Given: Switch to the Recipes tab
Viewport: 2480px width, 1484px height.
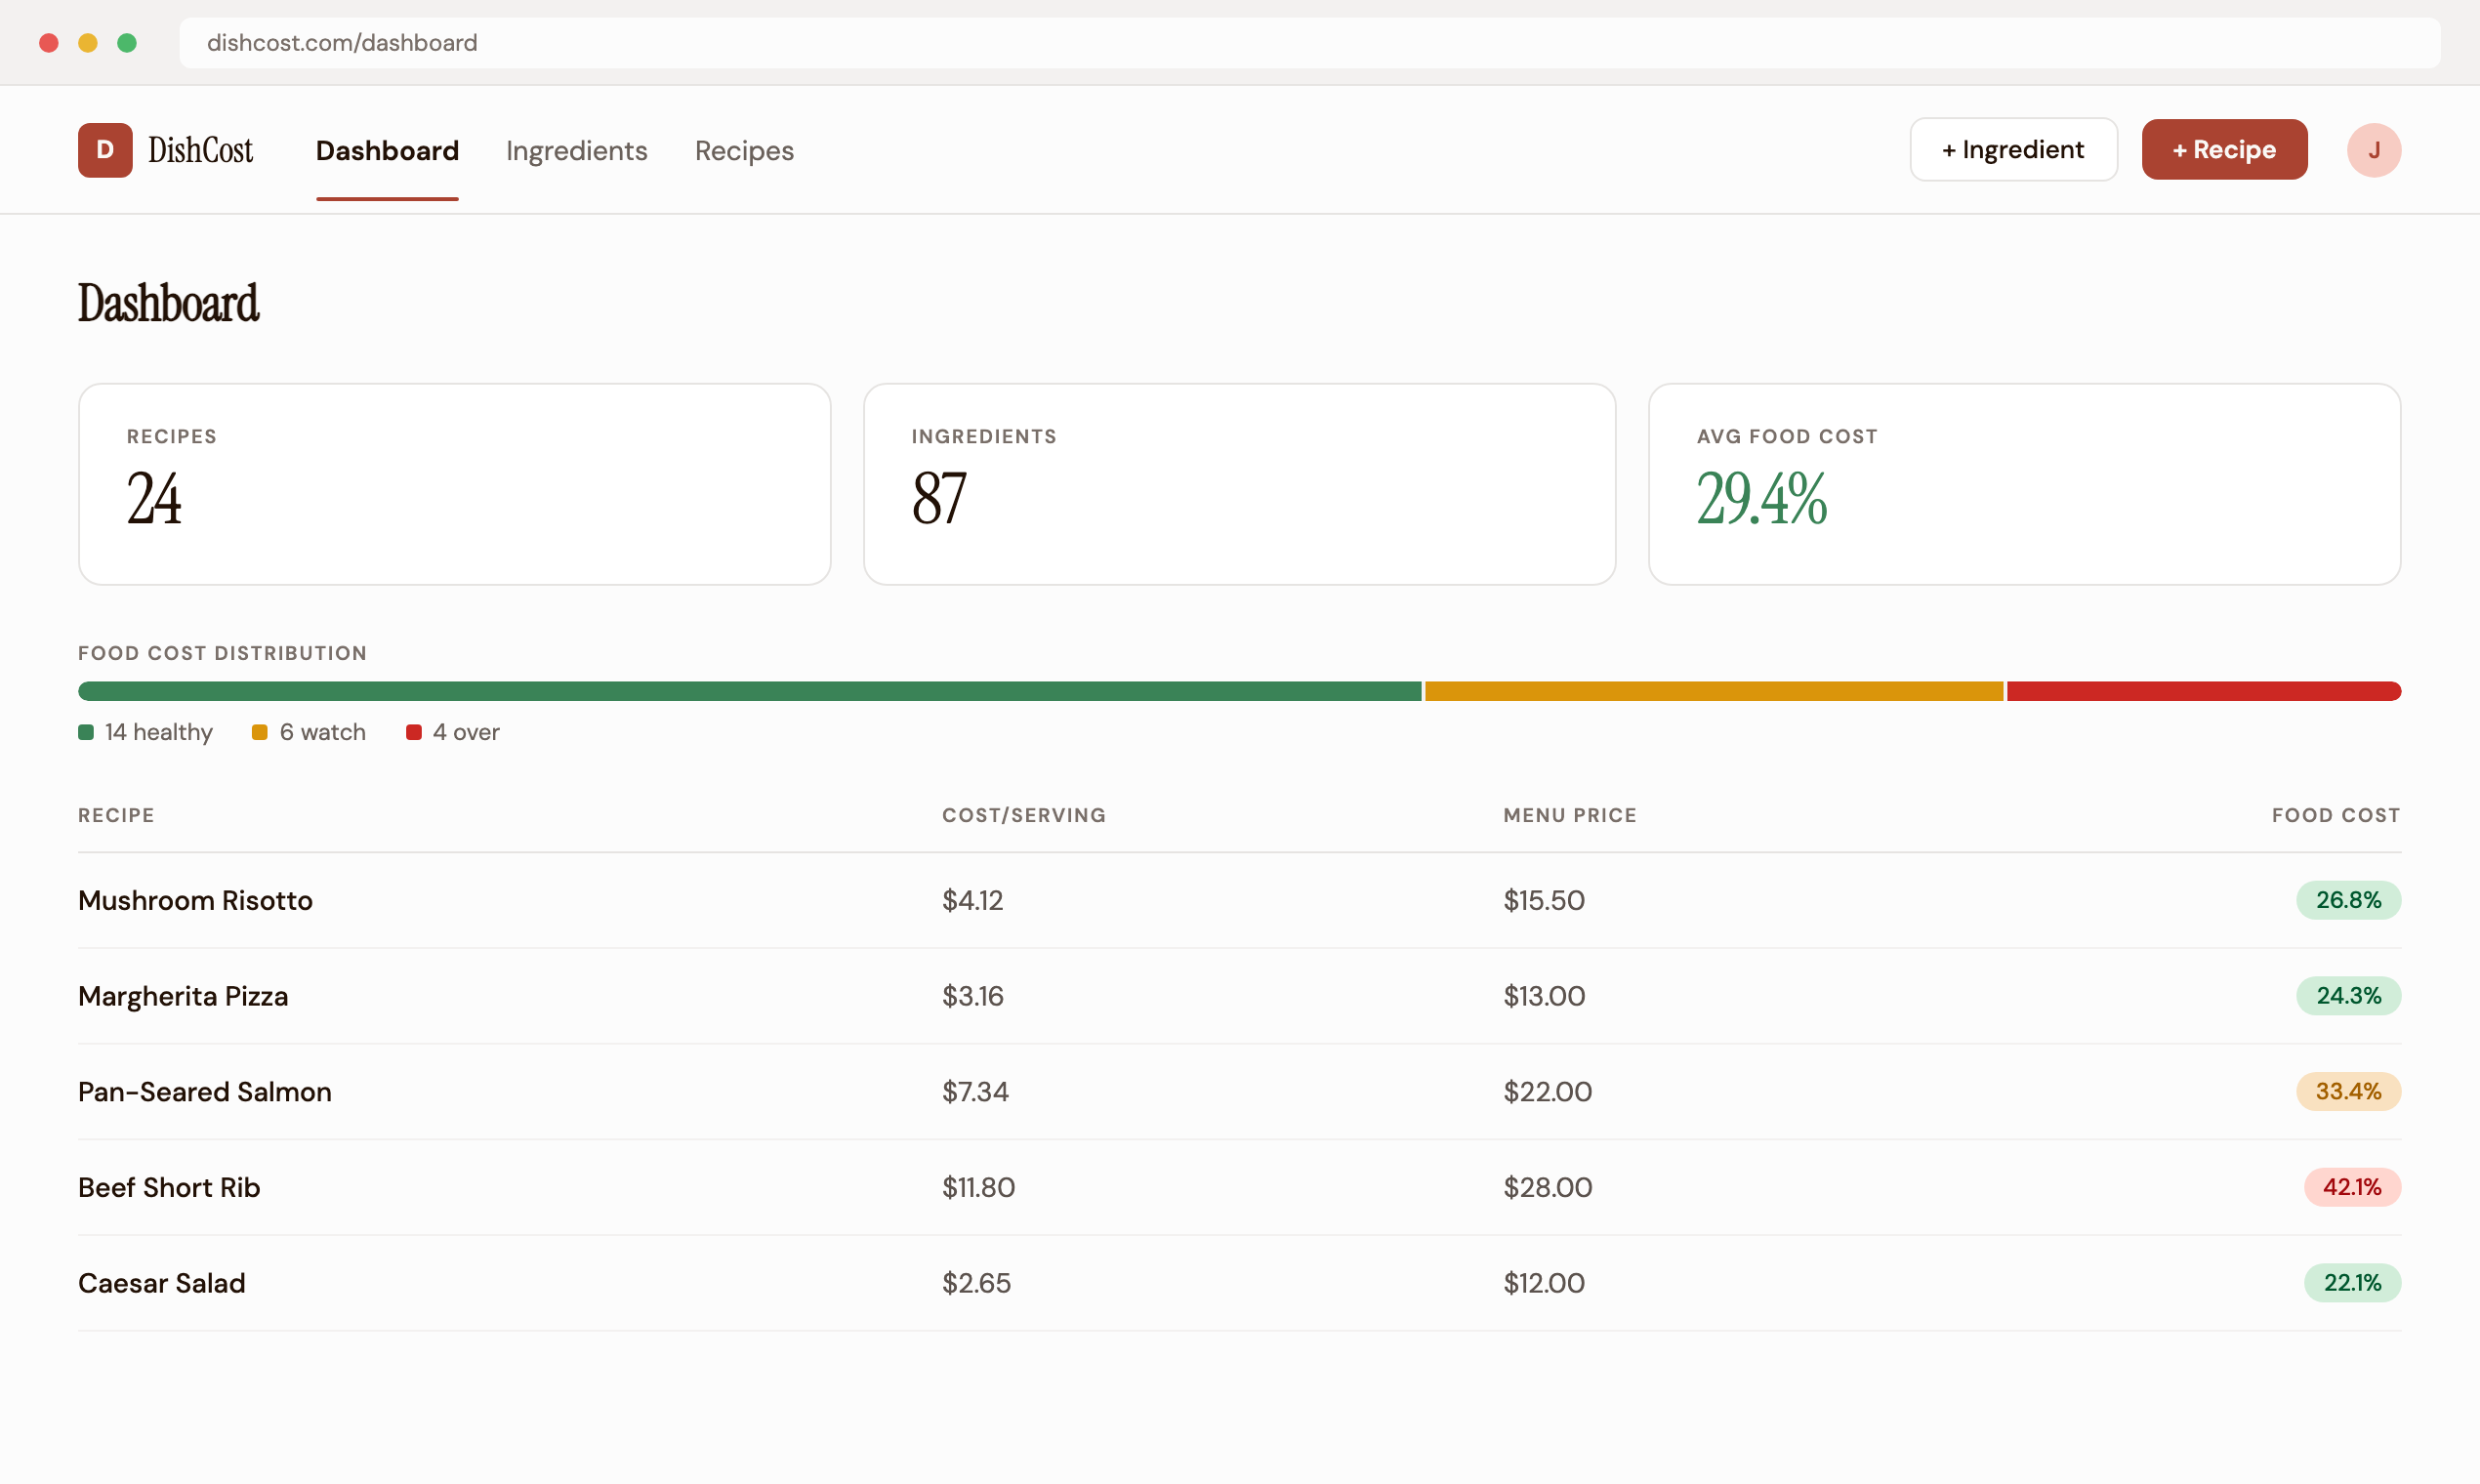Looking at the screenshot, I should [x=744, y=151].
